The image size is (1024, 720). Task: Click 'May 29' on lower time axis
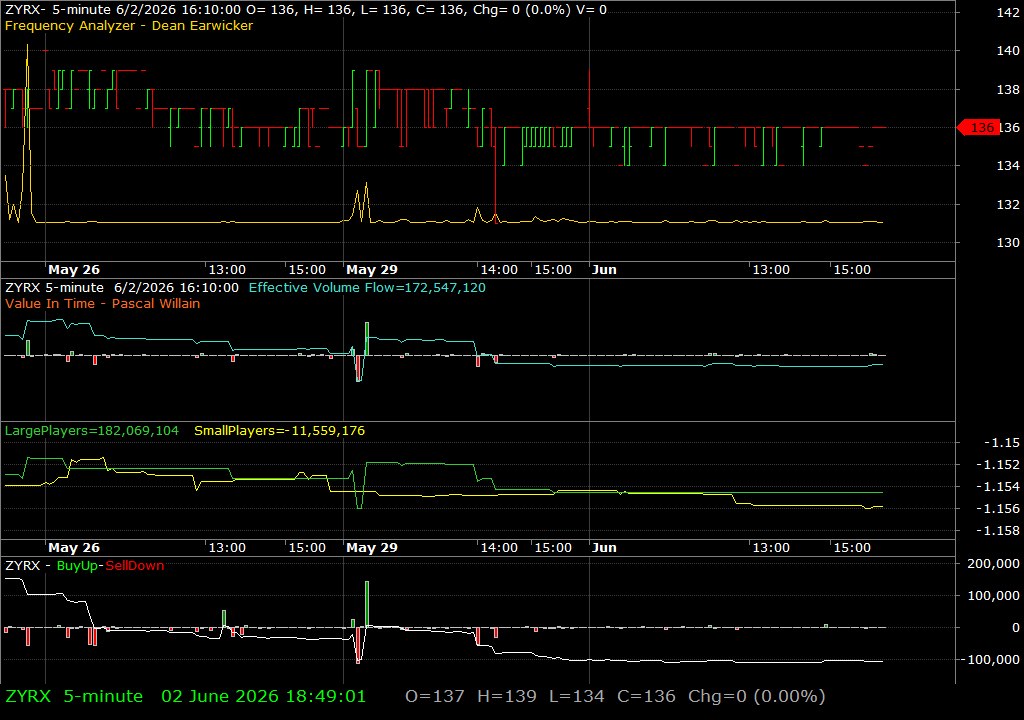click(372, 548)
